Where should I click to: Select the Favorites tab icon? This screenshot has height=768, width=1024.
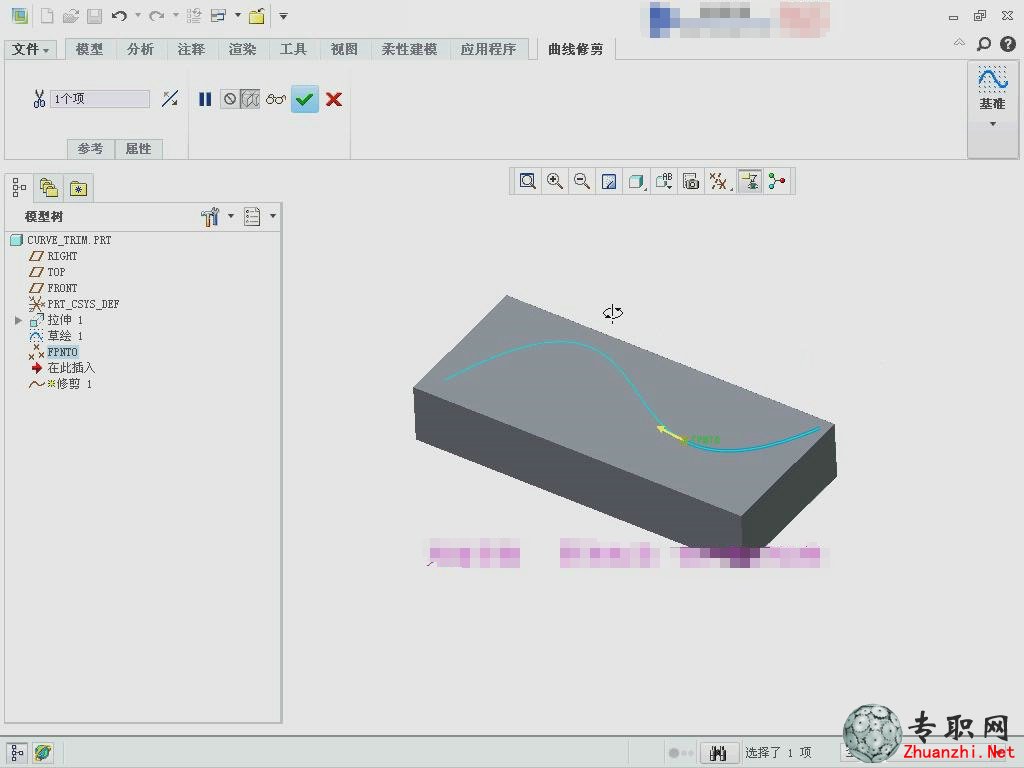pos(78,188)
